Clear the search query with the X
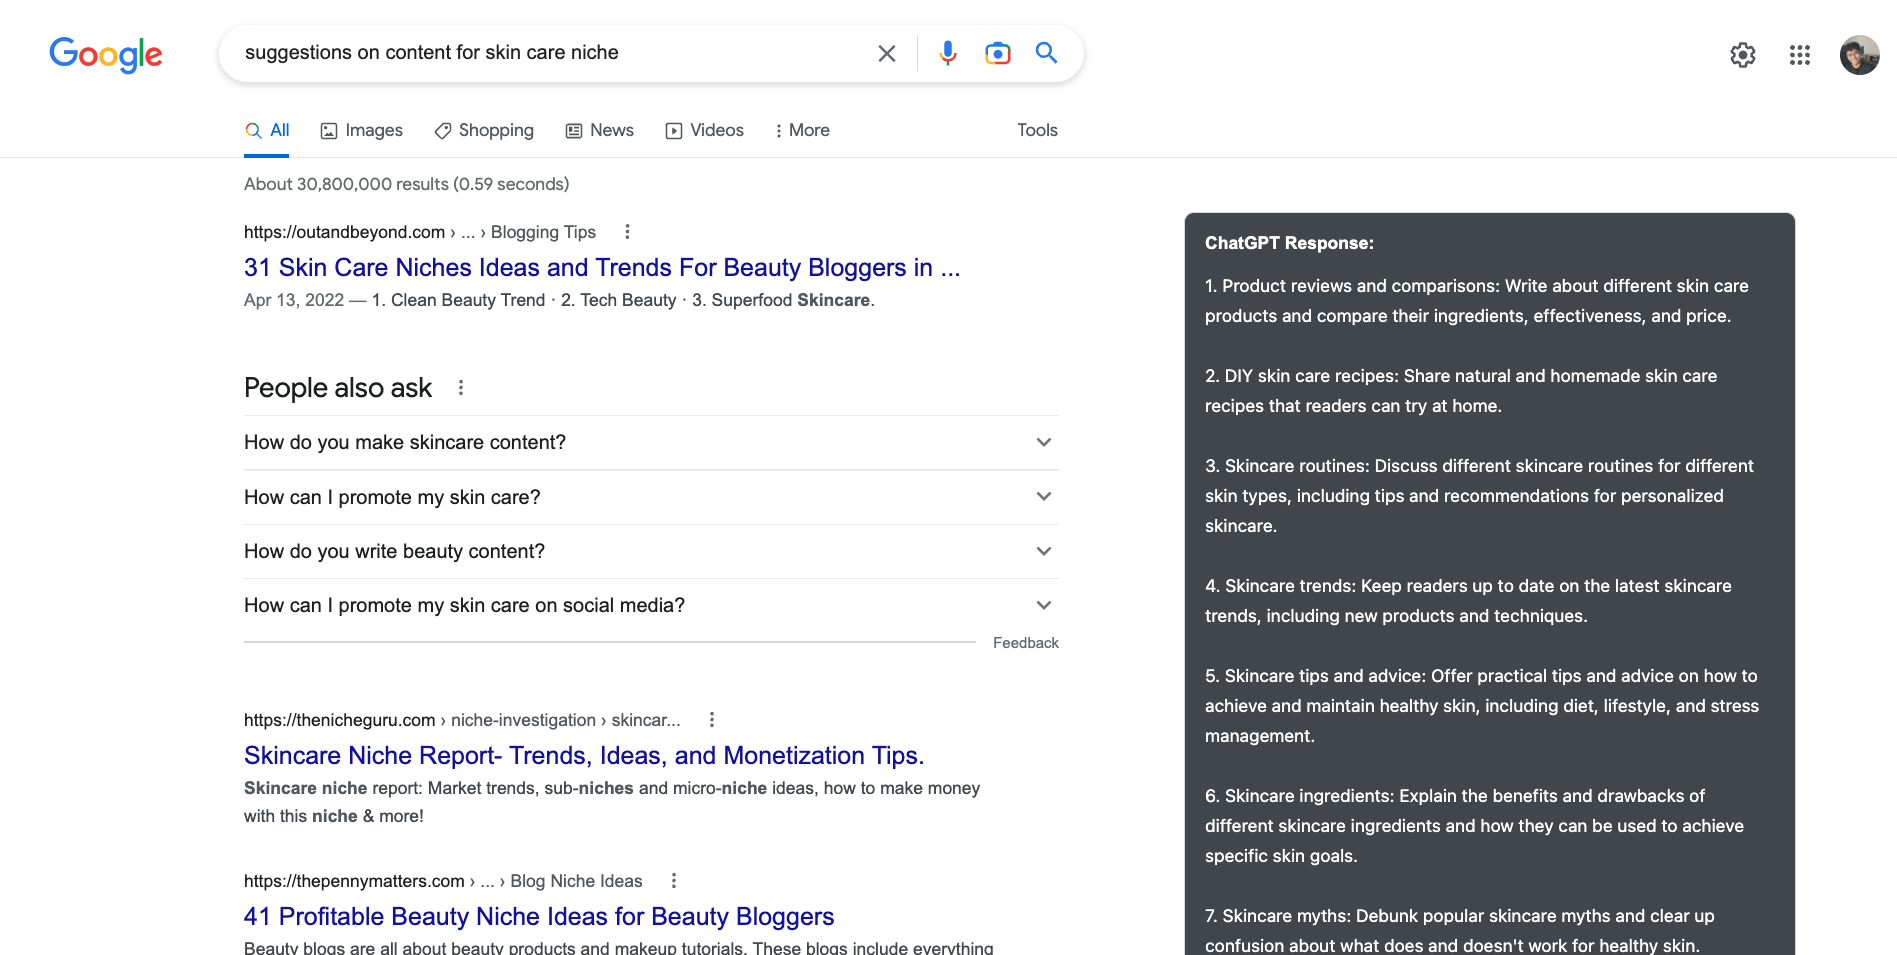Image resolution: width=1897 pixels, height=955 pixels. (886, 53)
